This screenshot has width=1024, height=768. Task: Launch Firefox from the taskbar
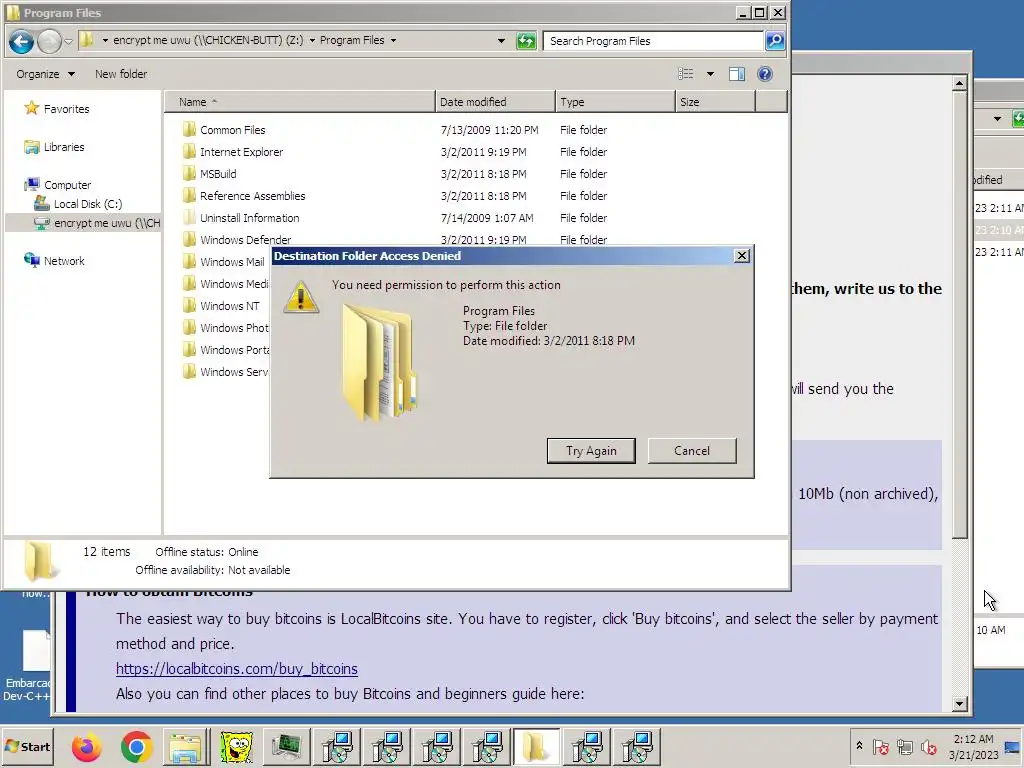click(x=86, y=747)
